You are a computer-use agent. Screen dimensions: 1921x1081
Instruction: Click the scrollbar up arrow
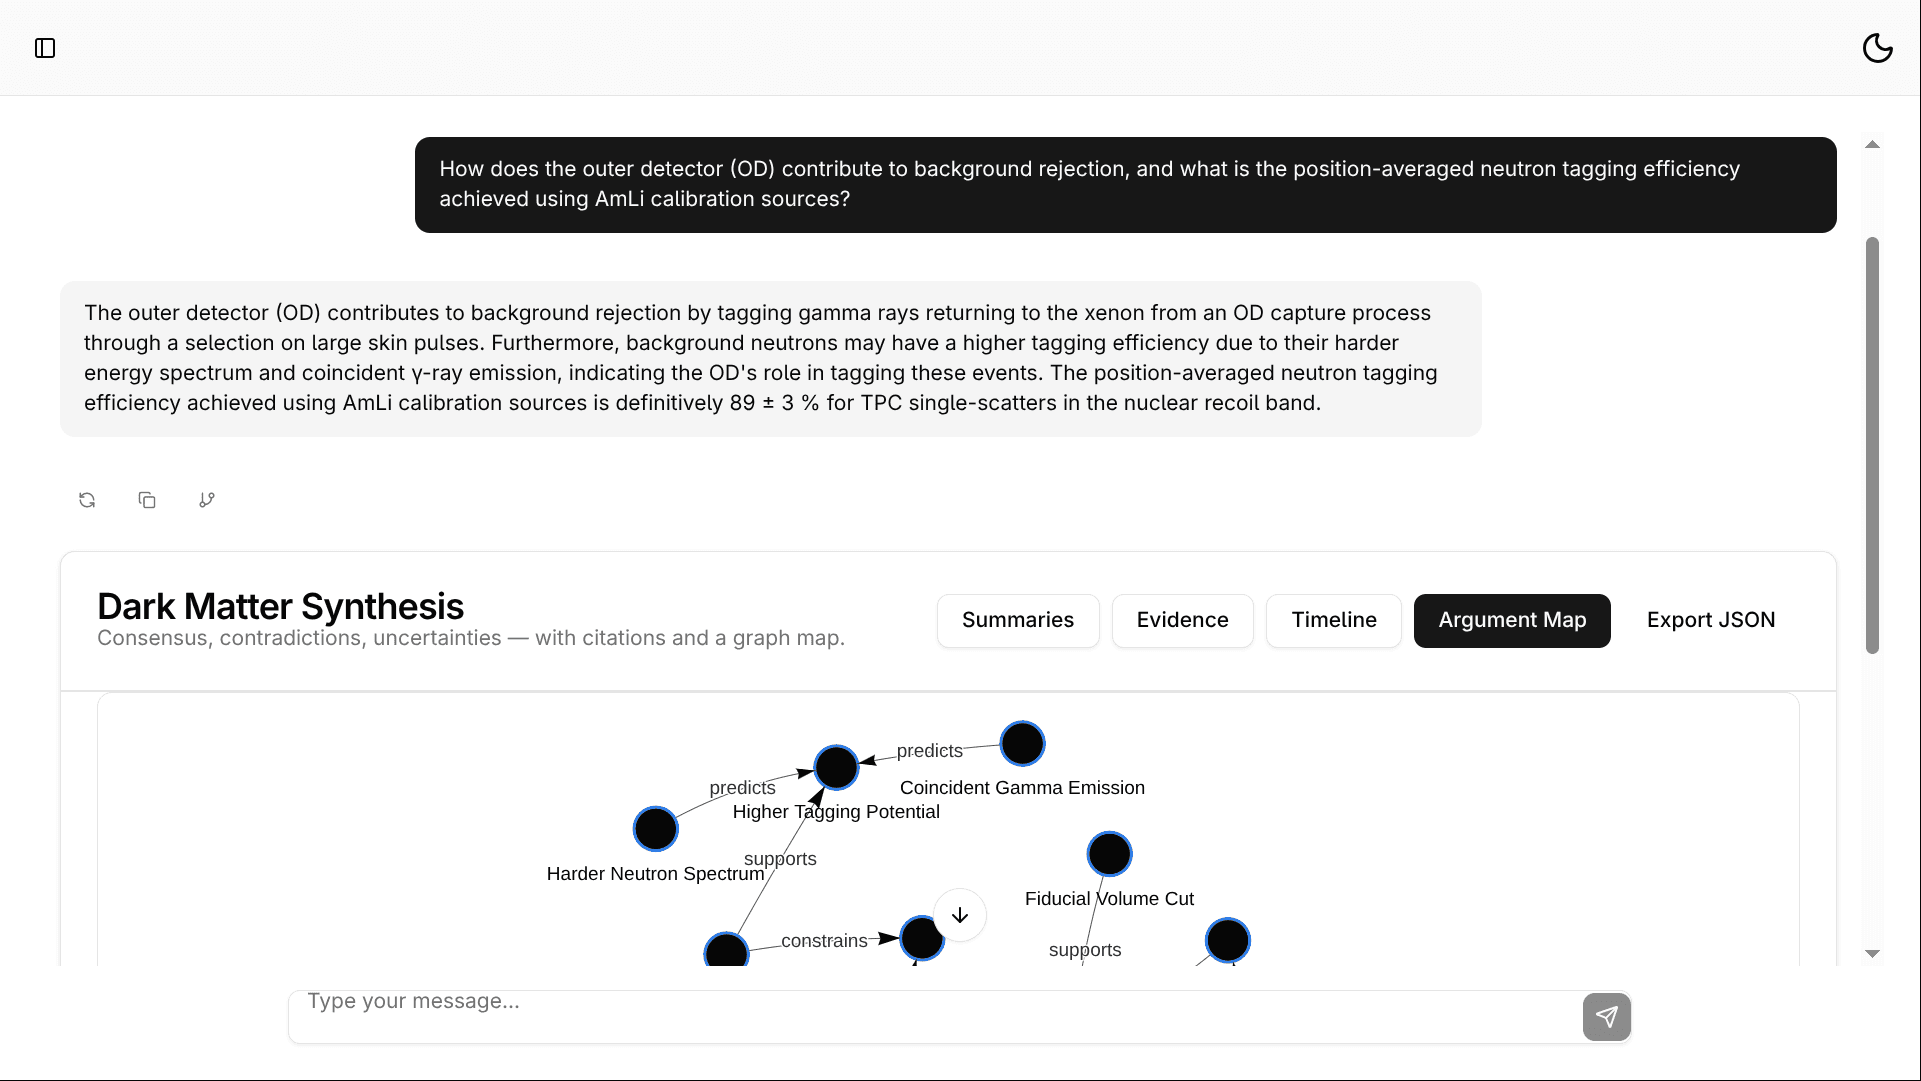[1872, 145]
